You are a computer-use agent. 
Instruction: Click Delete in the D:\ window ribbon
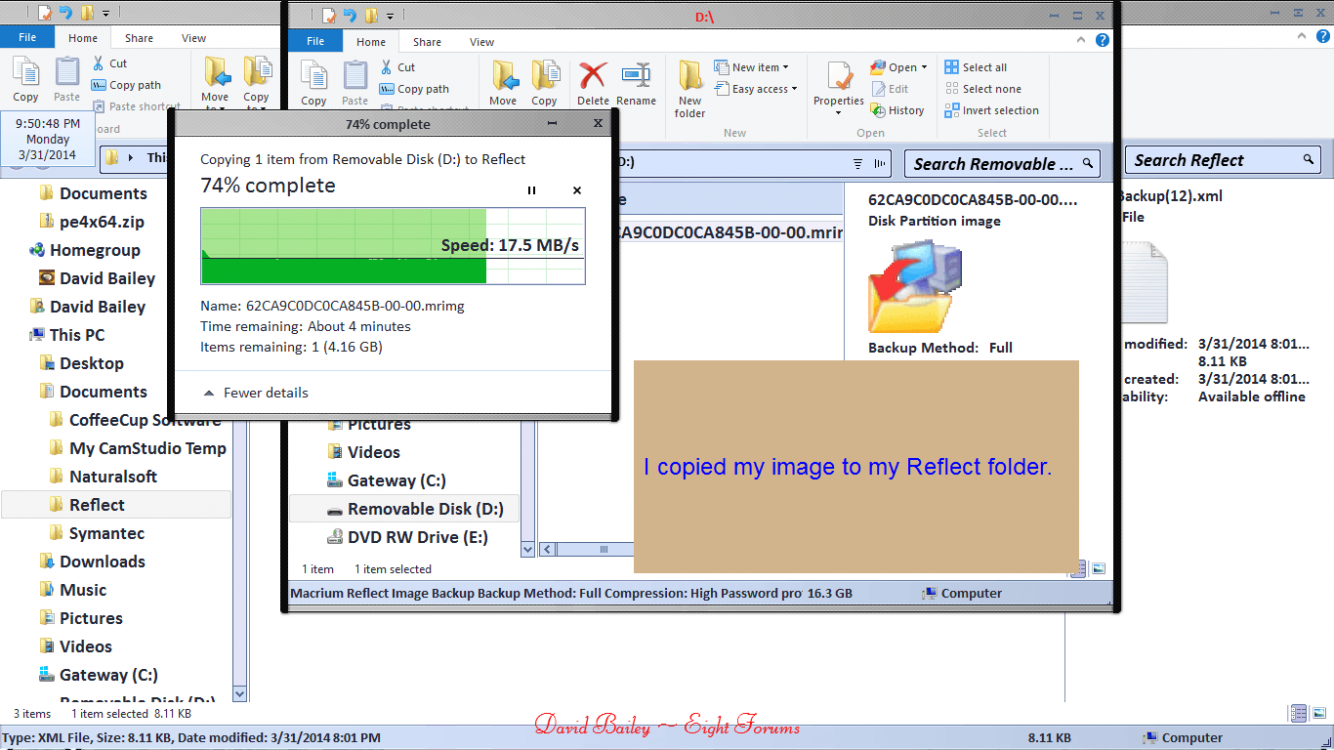[x=593, y=84]
